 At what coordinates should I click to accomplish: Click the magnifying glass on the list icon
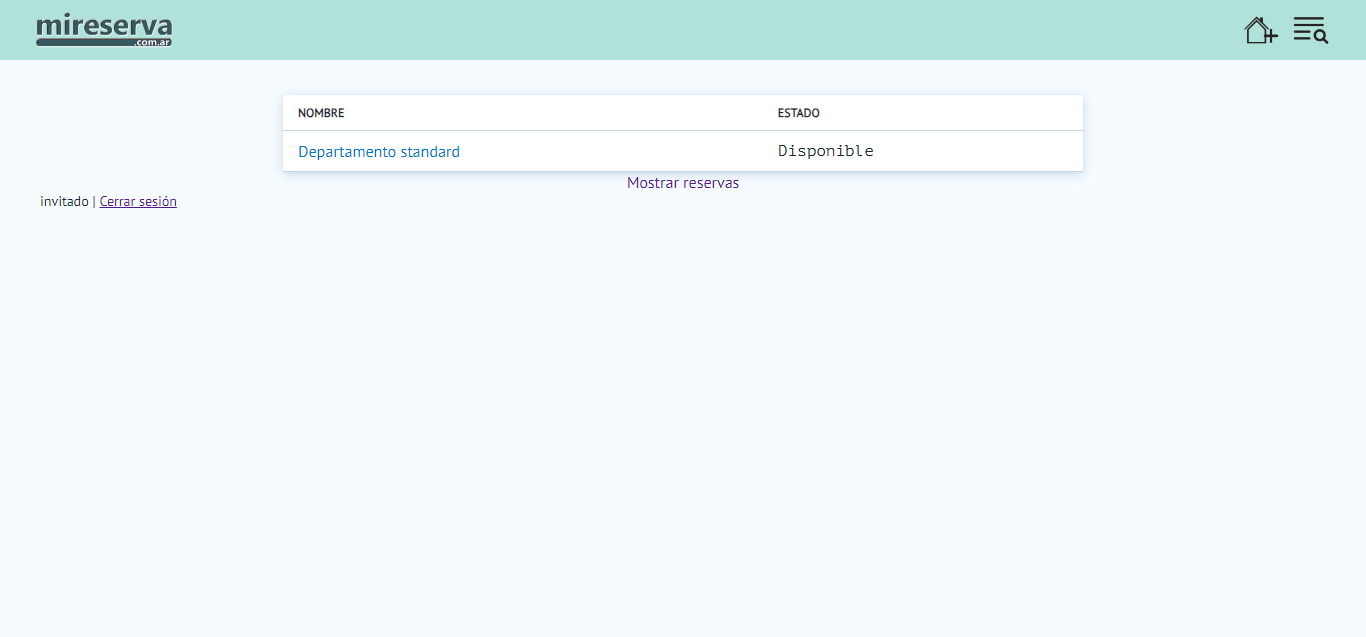pyautogui.click(x=1321, y=37)
